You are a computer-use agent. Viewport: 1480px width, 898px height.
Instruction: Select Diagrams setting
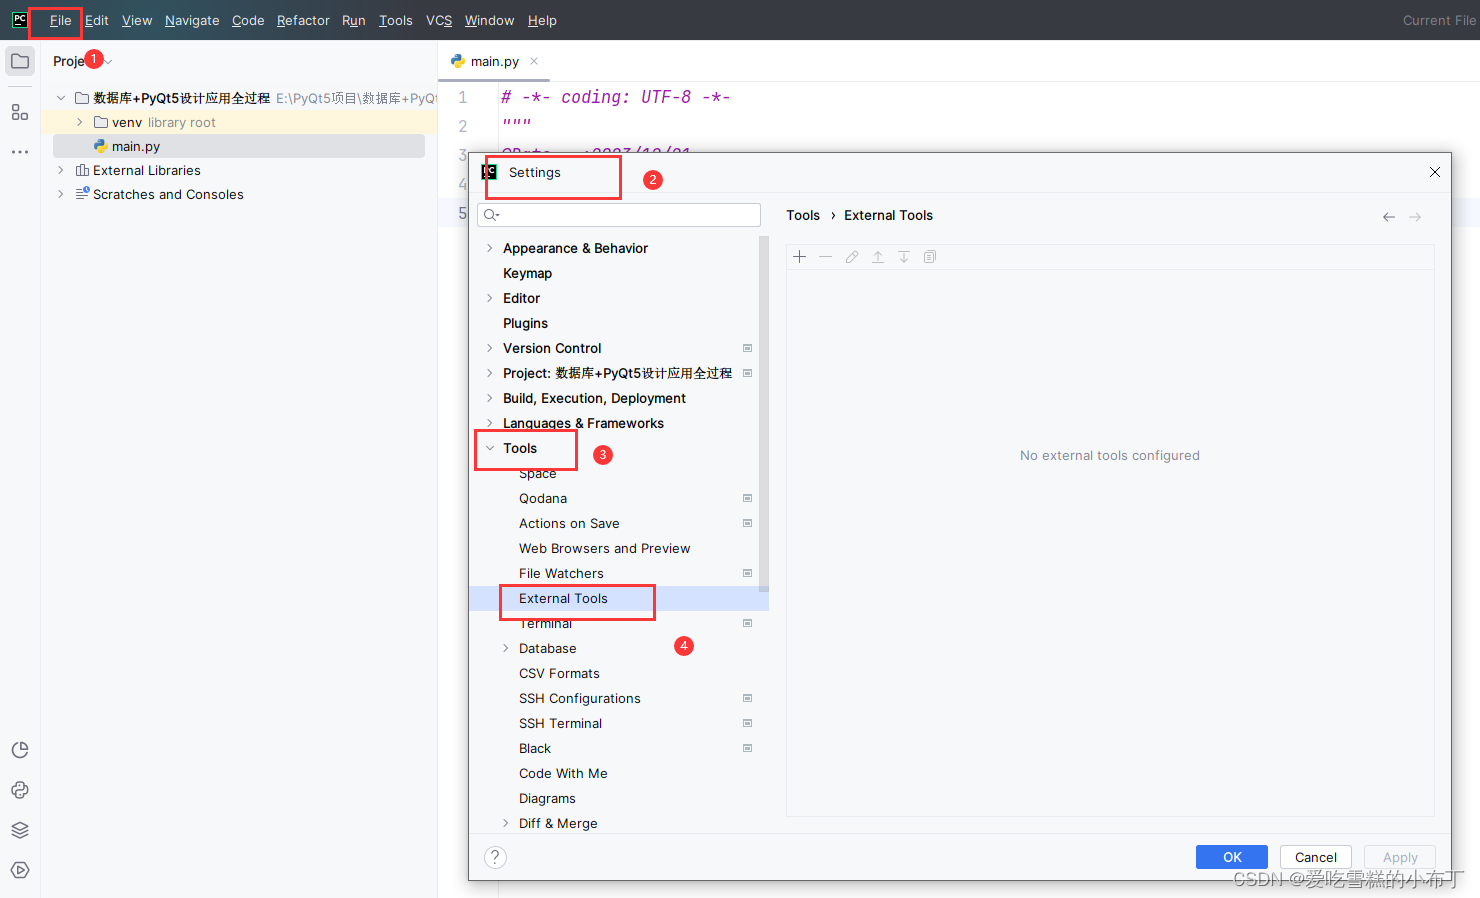[547, 798]
